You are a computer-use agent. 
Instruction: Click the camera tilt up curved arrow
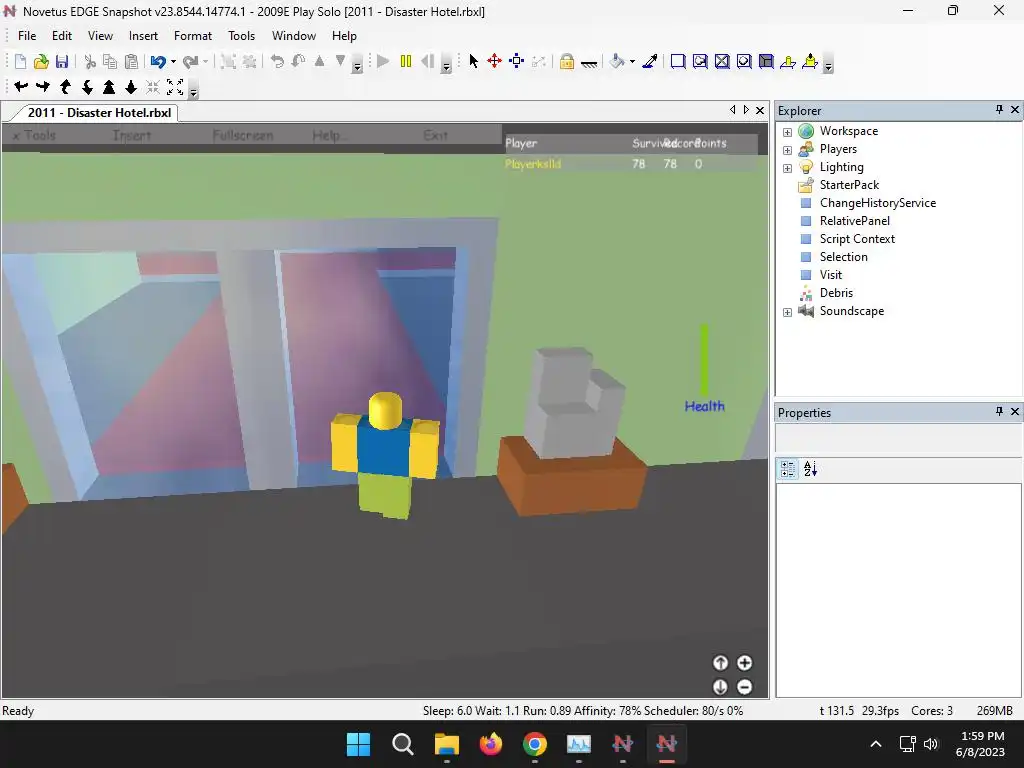coord(65,87)
